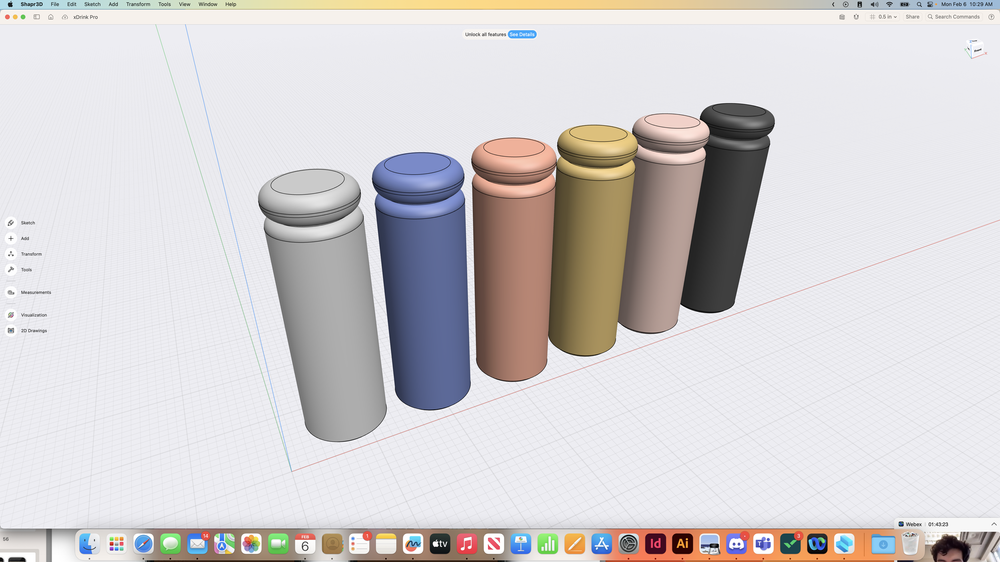Open the Sketch menu in the menu bar
1000x562 pixels.
point(92,4)
